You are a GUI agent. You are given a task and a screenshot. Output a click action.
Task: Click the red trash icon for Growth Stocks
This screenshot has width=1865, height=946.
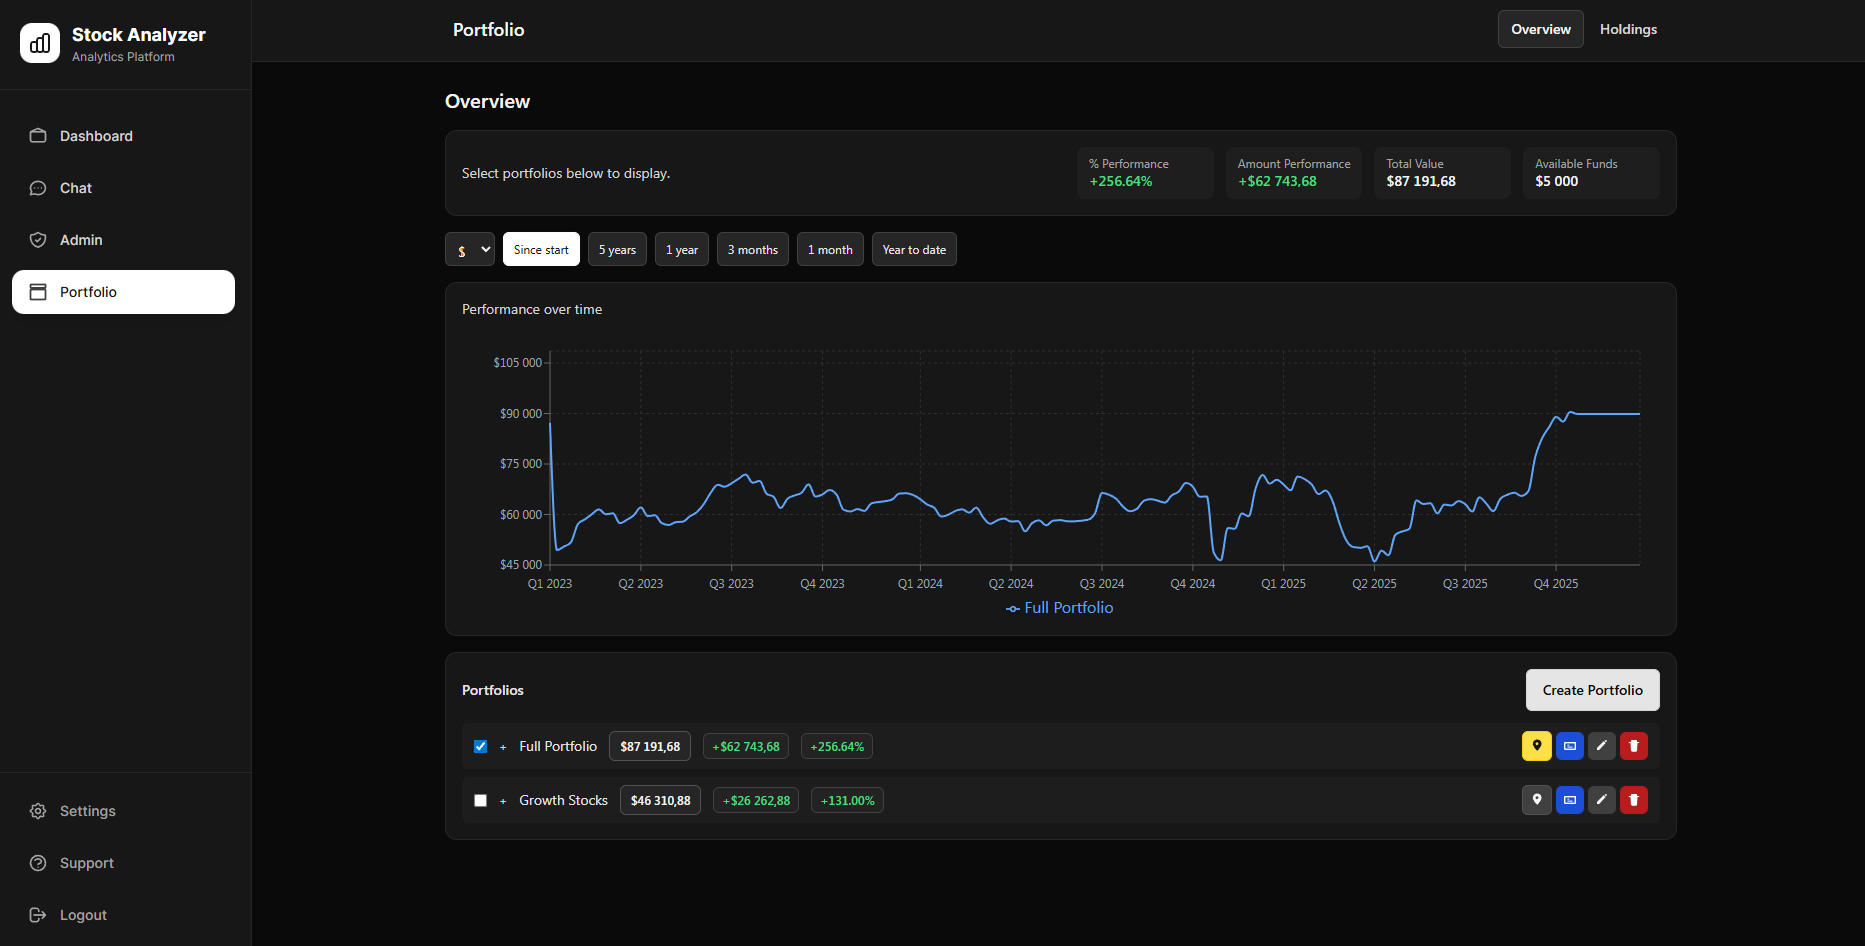click(1633, 800)
